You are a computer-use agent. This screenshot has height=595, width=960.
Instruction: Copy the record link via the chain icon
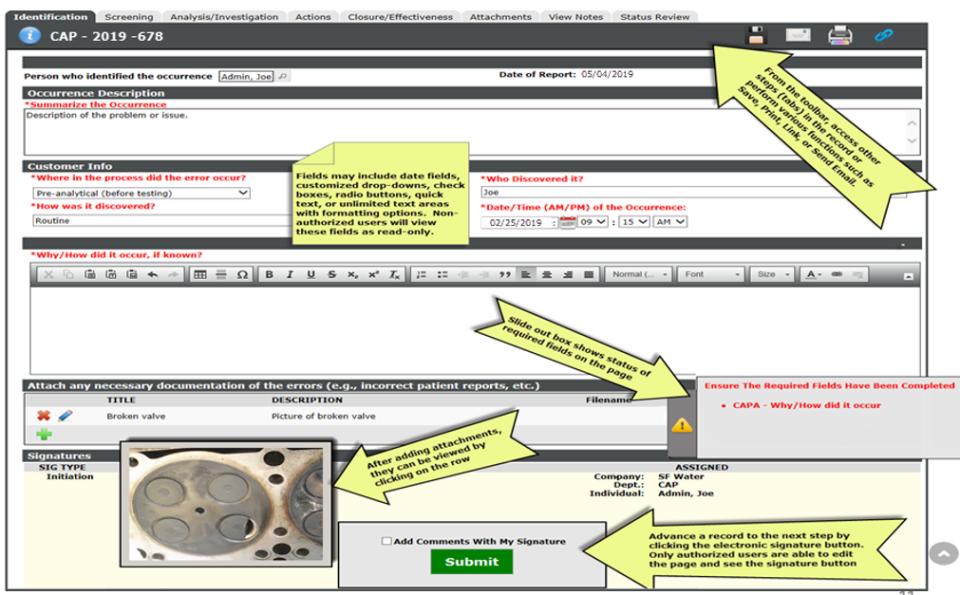(884, 34)
